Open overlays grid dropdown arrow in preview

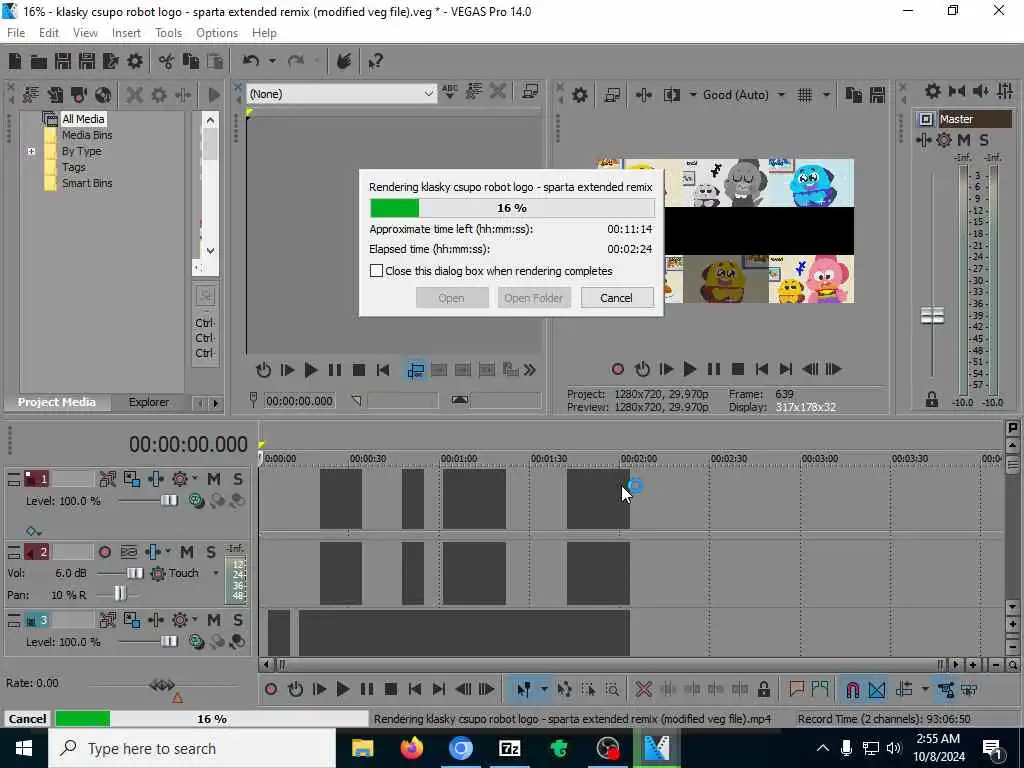pyautogui.click(x=826, y=95)
